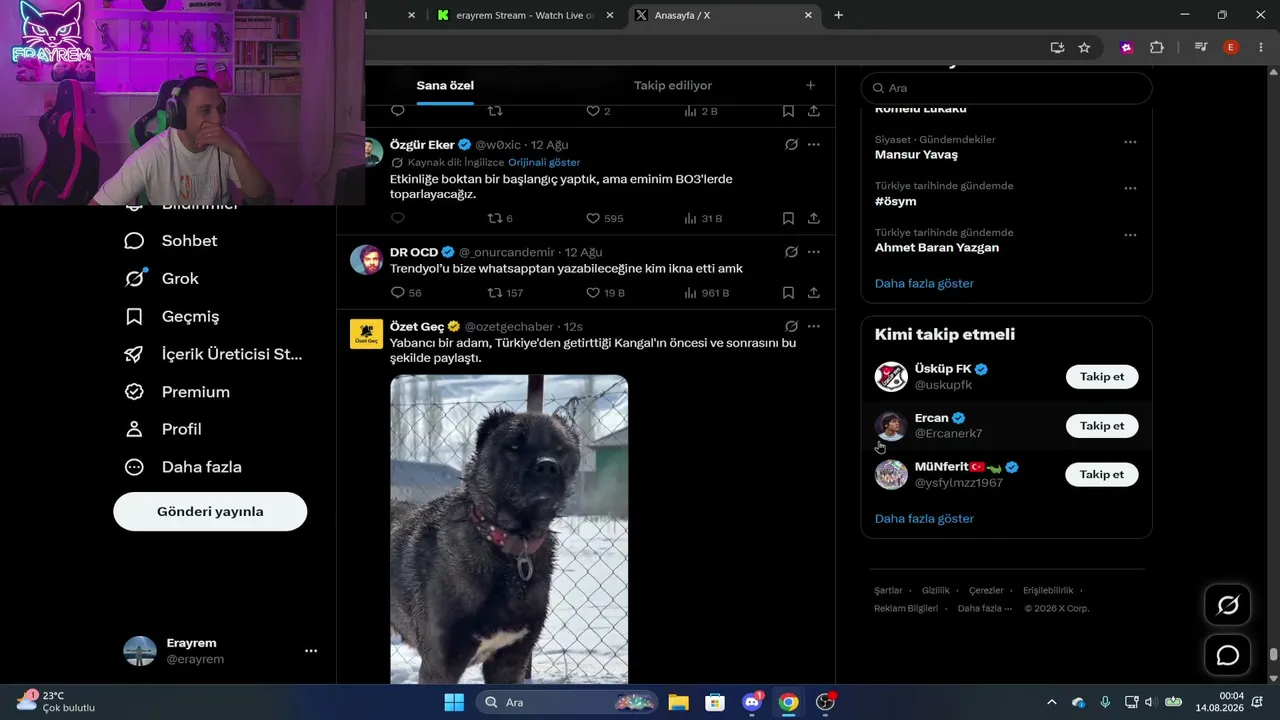Screen dimensions: 1280x720
Task: Click the Gönderi yayınla button
Action: [x=210, y=511]
